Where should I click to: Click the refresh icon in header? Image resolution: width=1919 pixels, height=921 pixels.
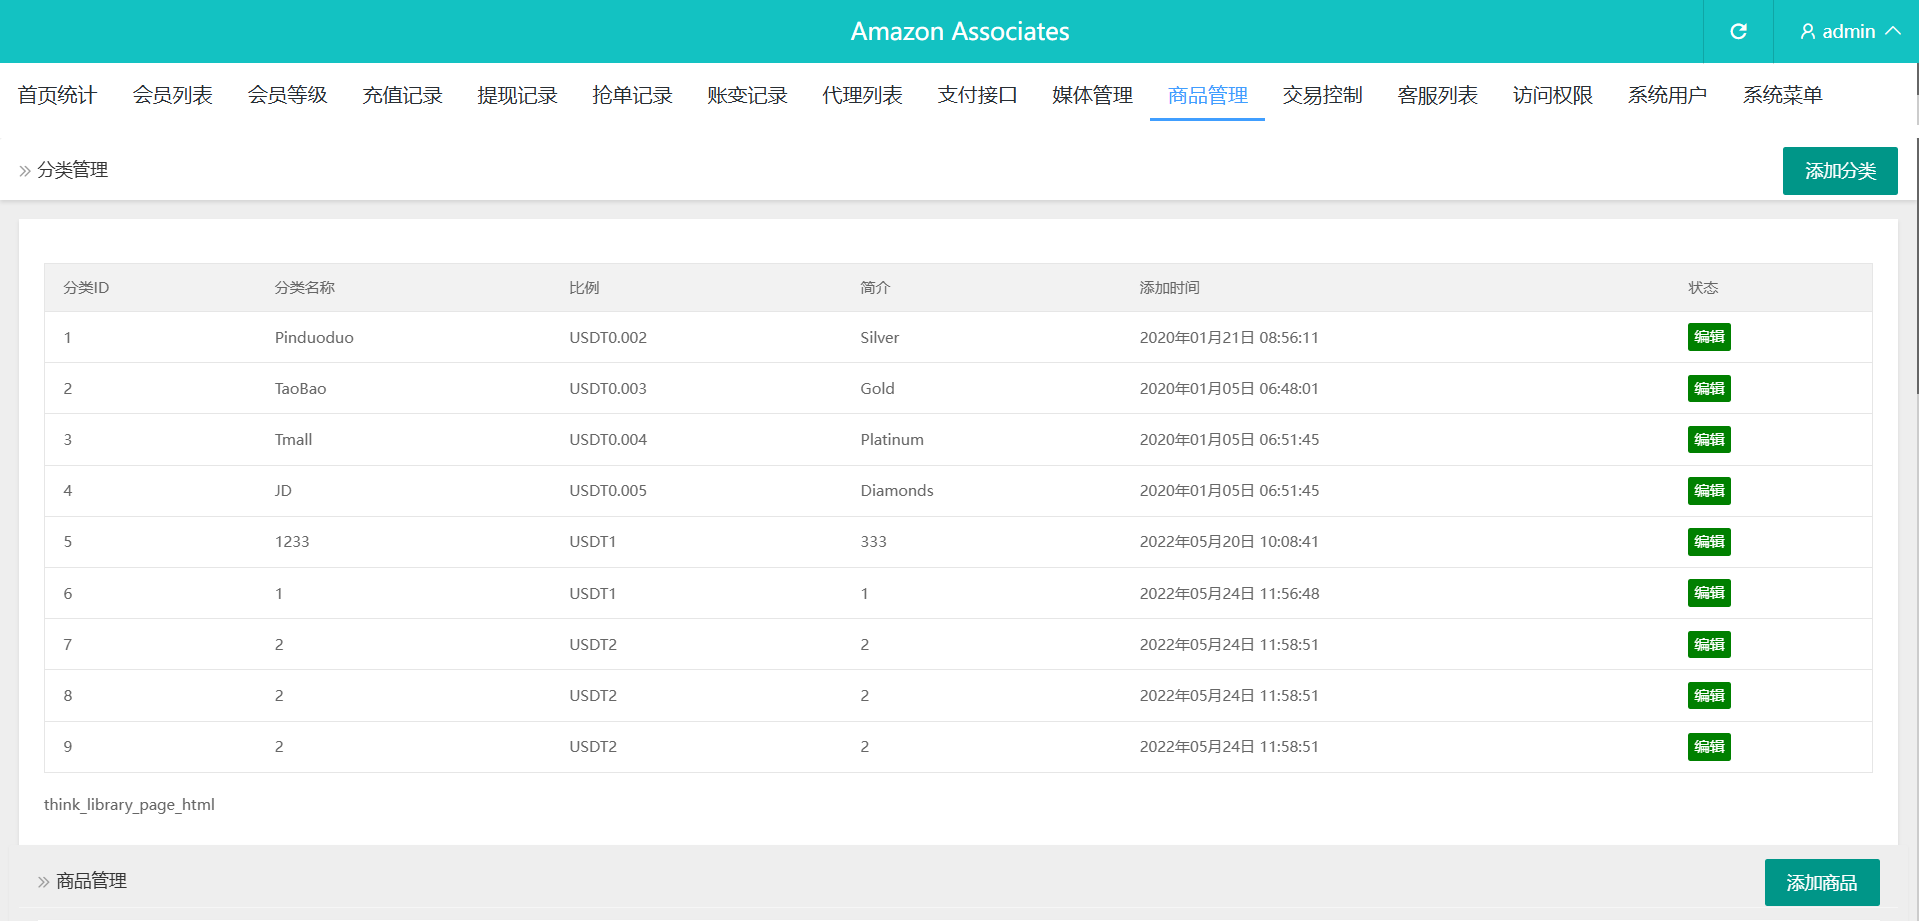(1738, 32)
